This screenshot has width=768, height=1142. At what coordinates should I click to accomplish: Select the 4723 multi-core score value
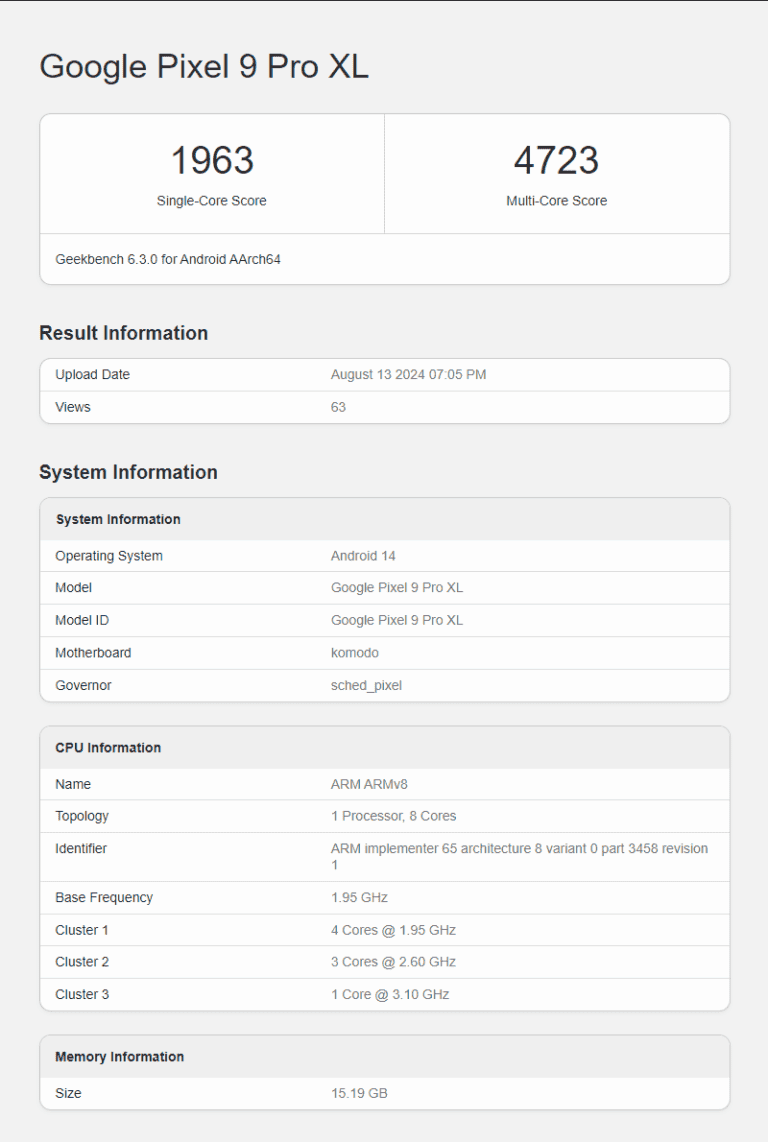[x=556, y=161]
